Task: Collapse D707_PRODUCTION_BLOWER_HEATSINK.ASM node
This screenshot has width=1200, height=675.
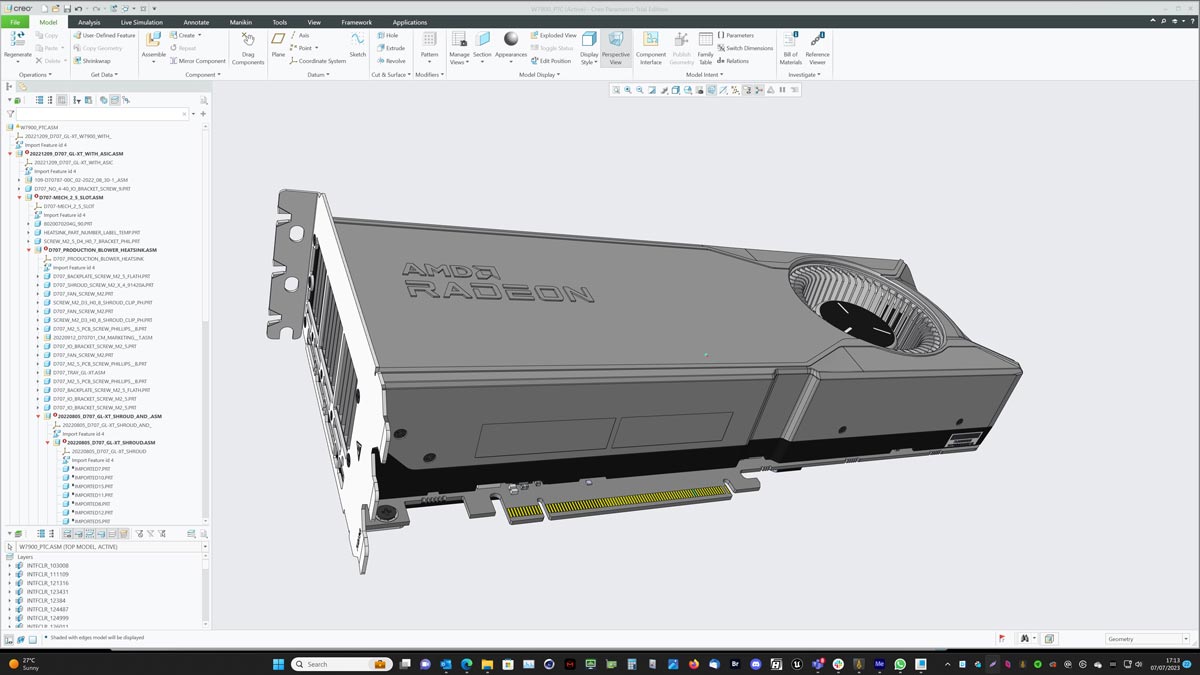Action: (29, 250)
